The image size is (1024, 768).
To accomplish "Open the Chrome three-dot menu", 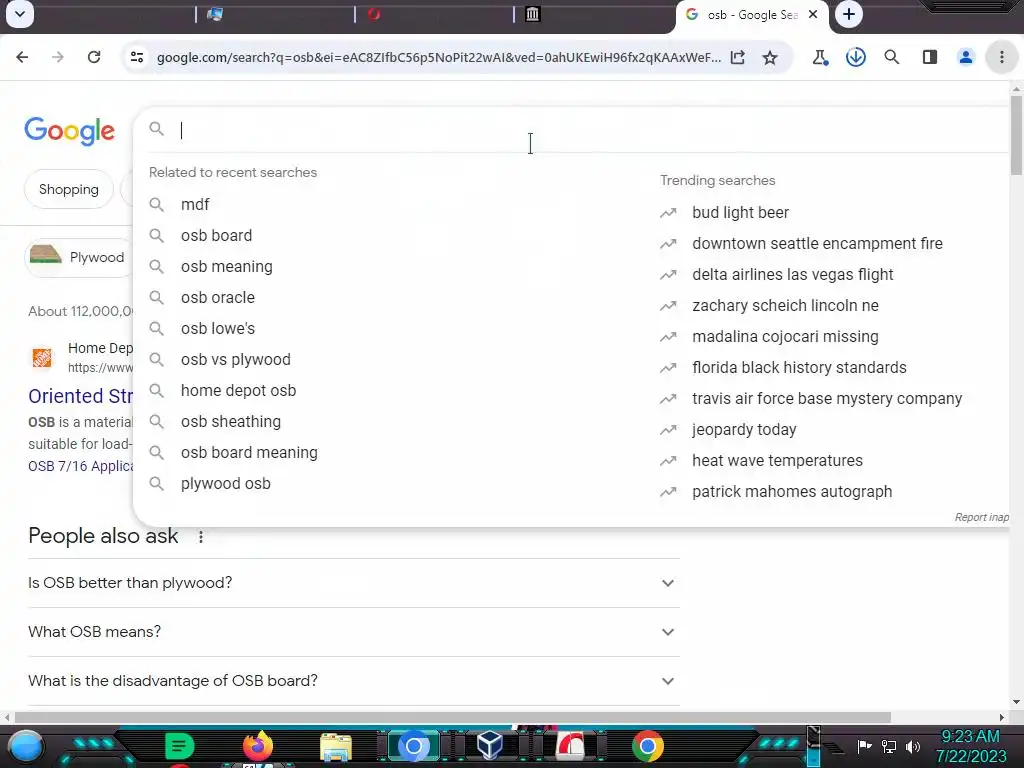I will [1002, 57].
